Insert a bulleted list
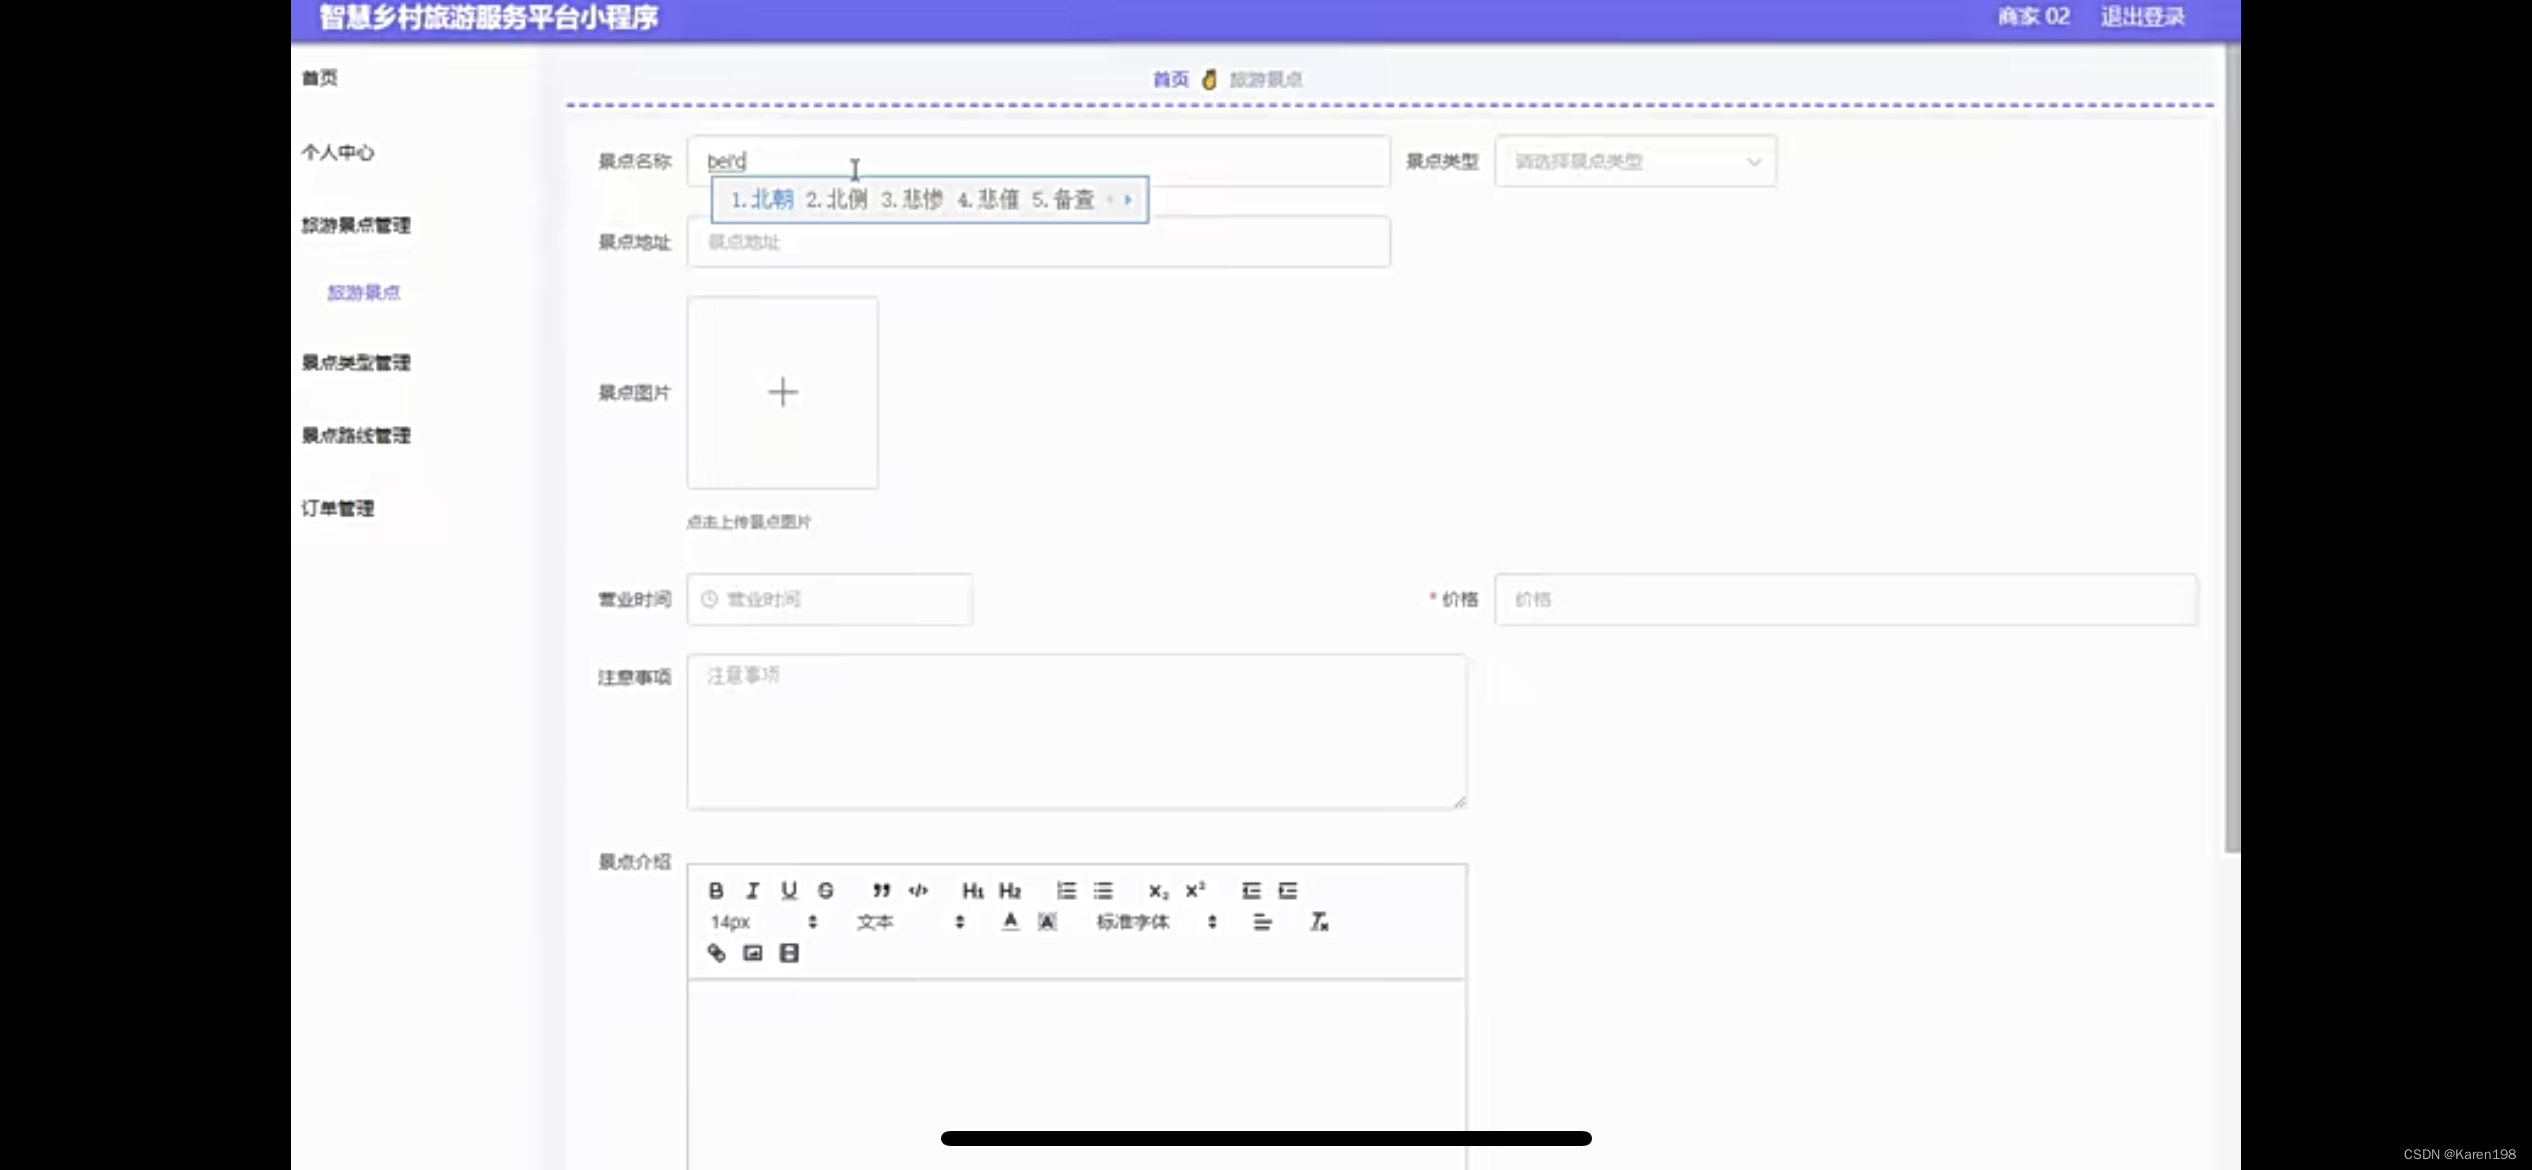Image resolution: width=2532 pixels, height=1170 pixels. pos(1103,890)
